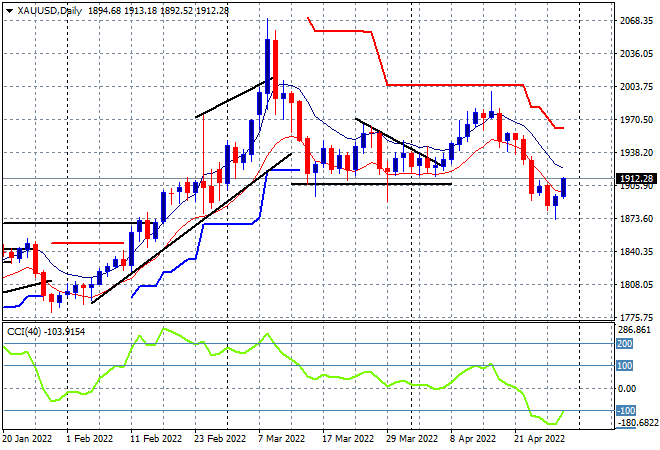The width and height of the screenshot is (660, 450).
Task: Click the CCI -100 level label
Action: point(626,410)
